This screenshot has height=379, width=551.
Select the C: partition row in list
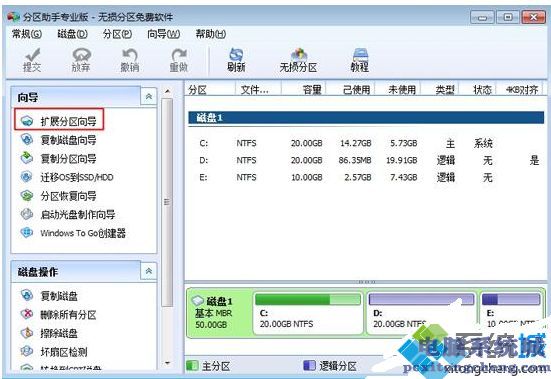pos(365,143)
